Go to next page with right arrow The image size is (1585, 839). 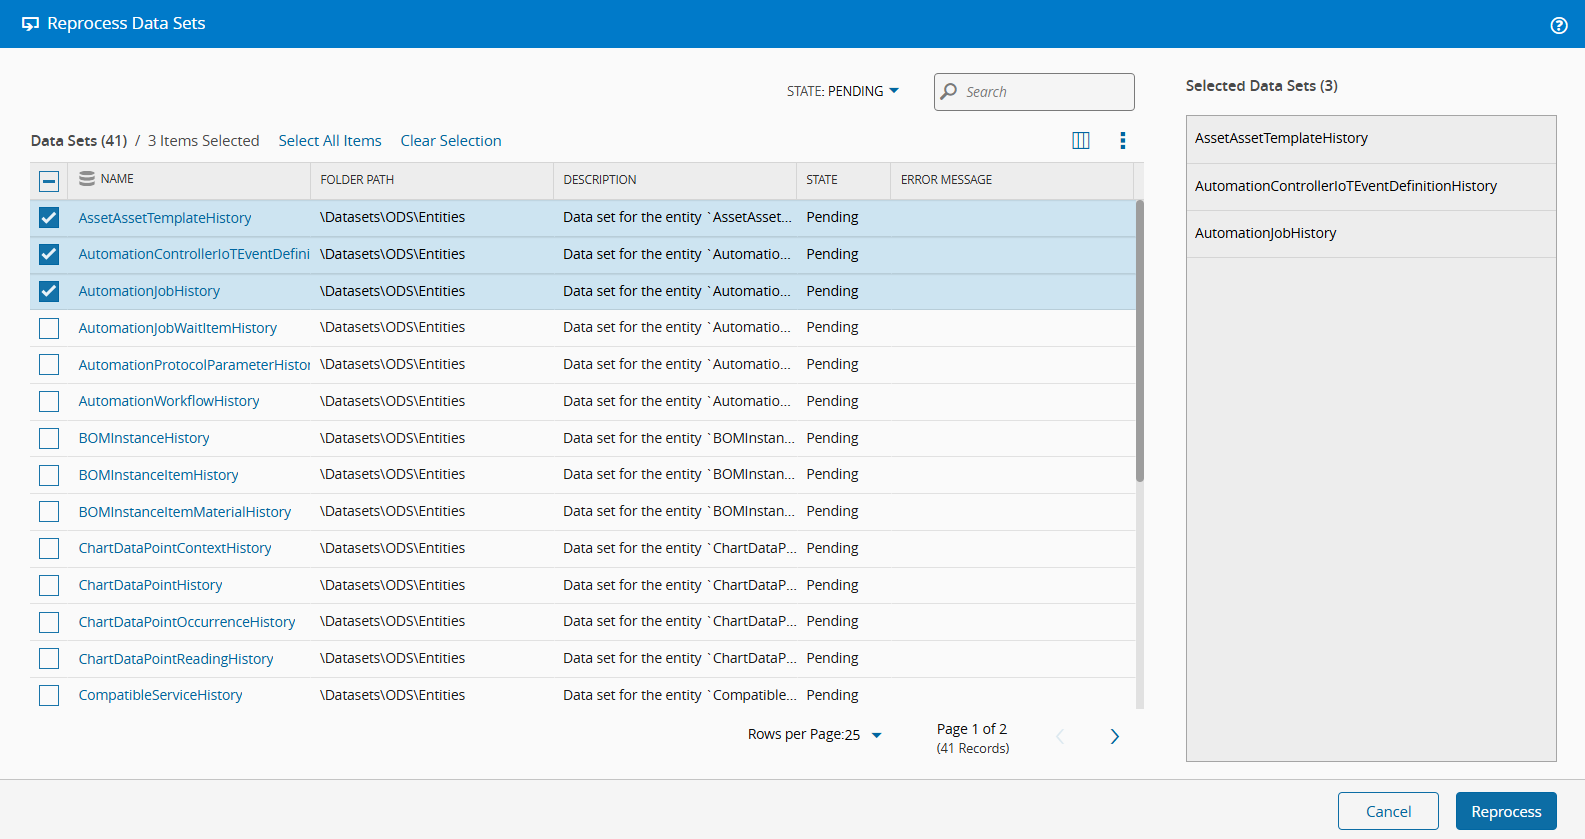[1114, 737]
